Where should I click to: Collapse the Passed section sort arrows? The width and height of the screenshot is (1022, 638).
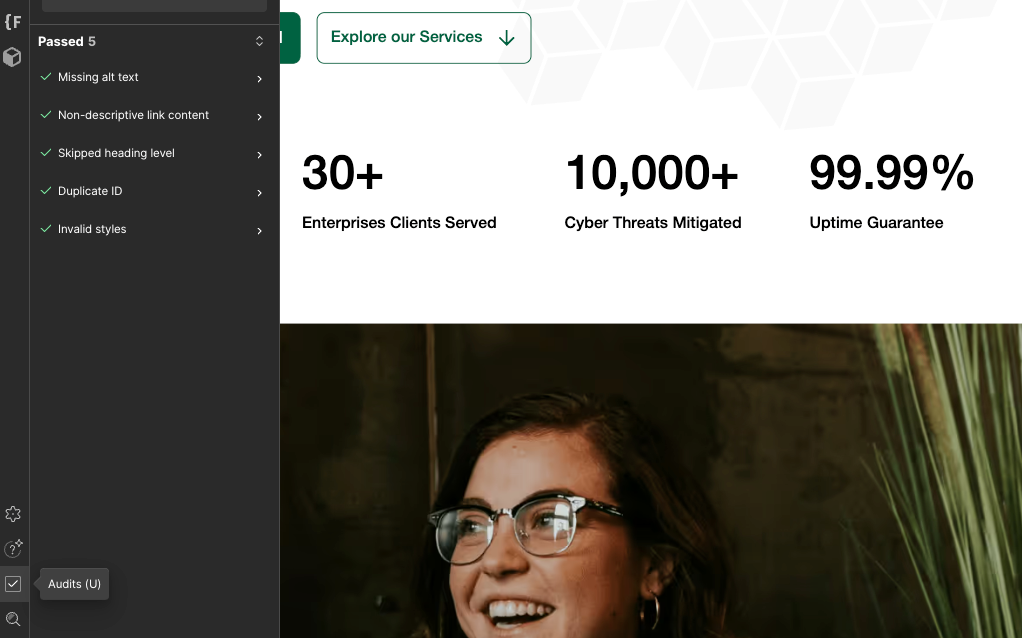(x=259, y=41)
